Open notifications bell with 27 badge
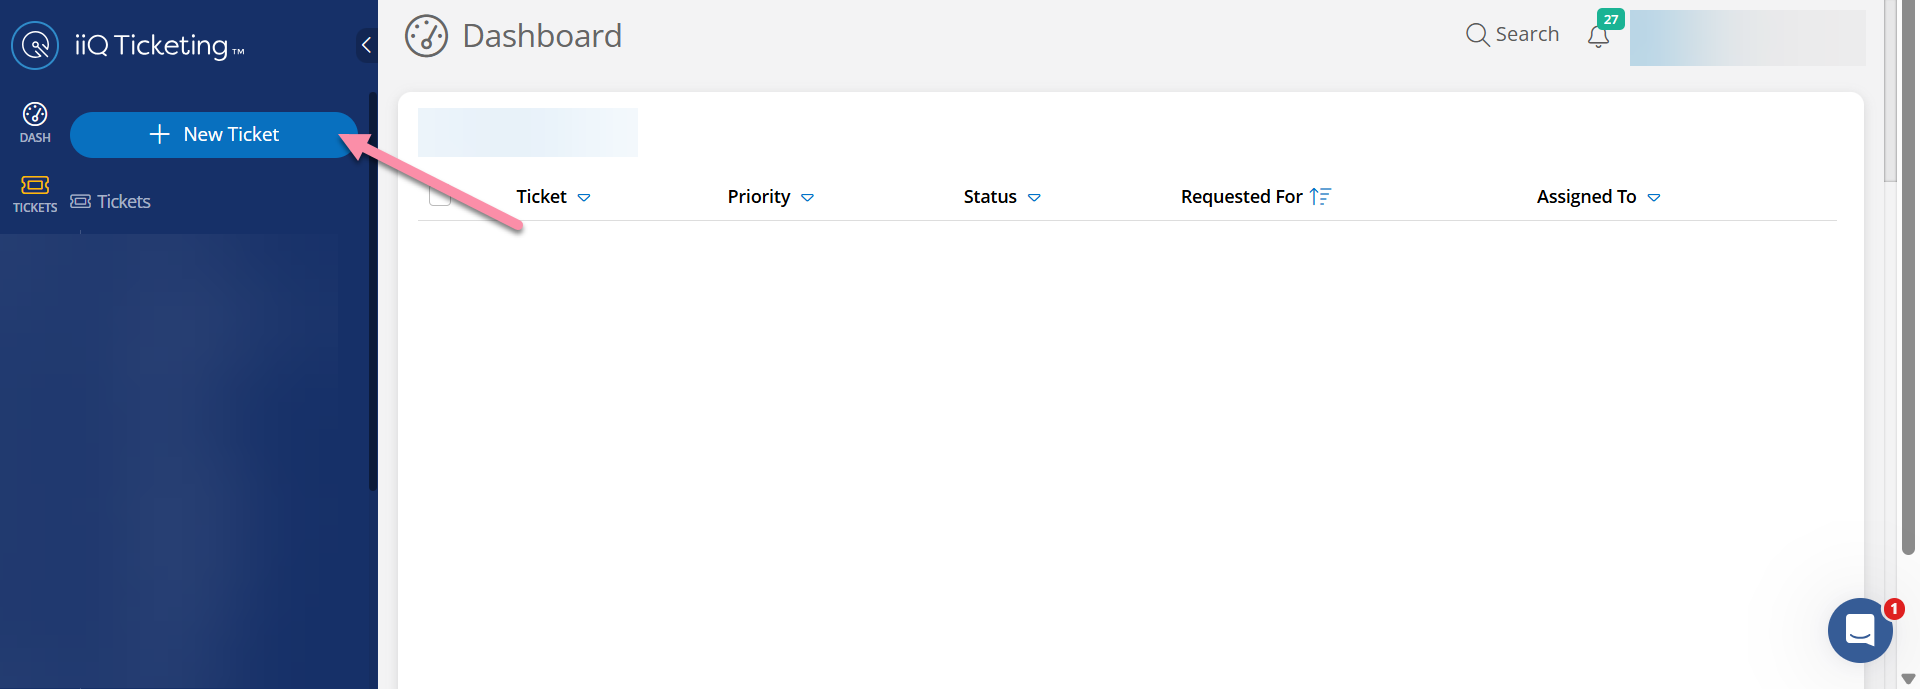This screenshot has height=689, width=1920. [1598, 37]
